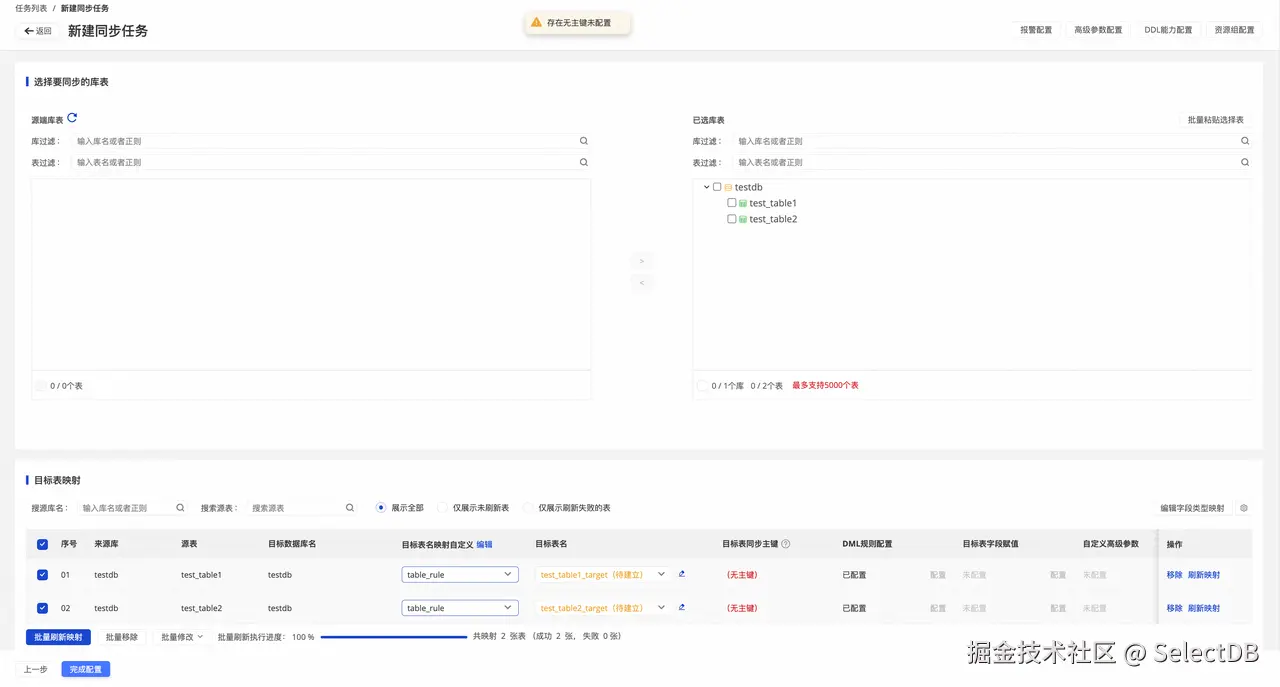This screenshot has height=687, width=1280.
Task: Focus source 表过滤 input field
Action: pos(331,162)
